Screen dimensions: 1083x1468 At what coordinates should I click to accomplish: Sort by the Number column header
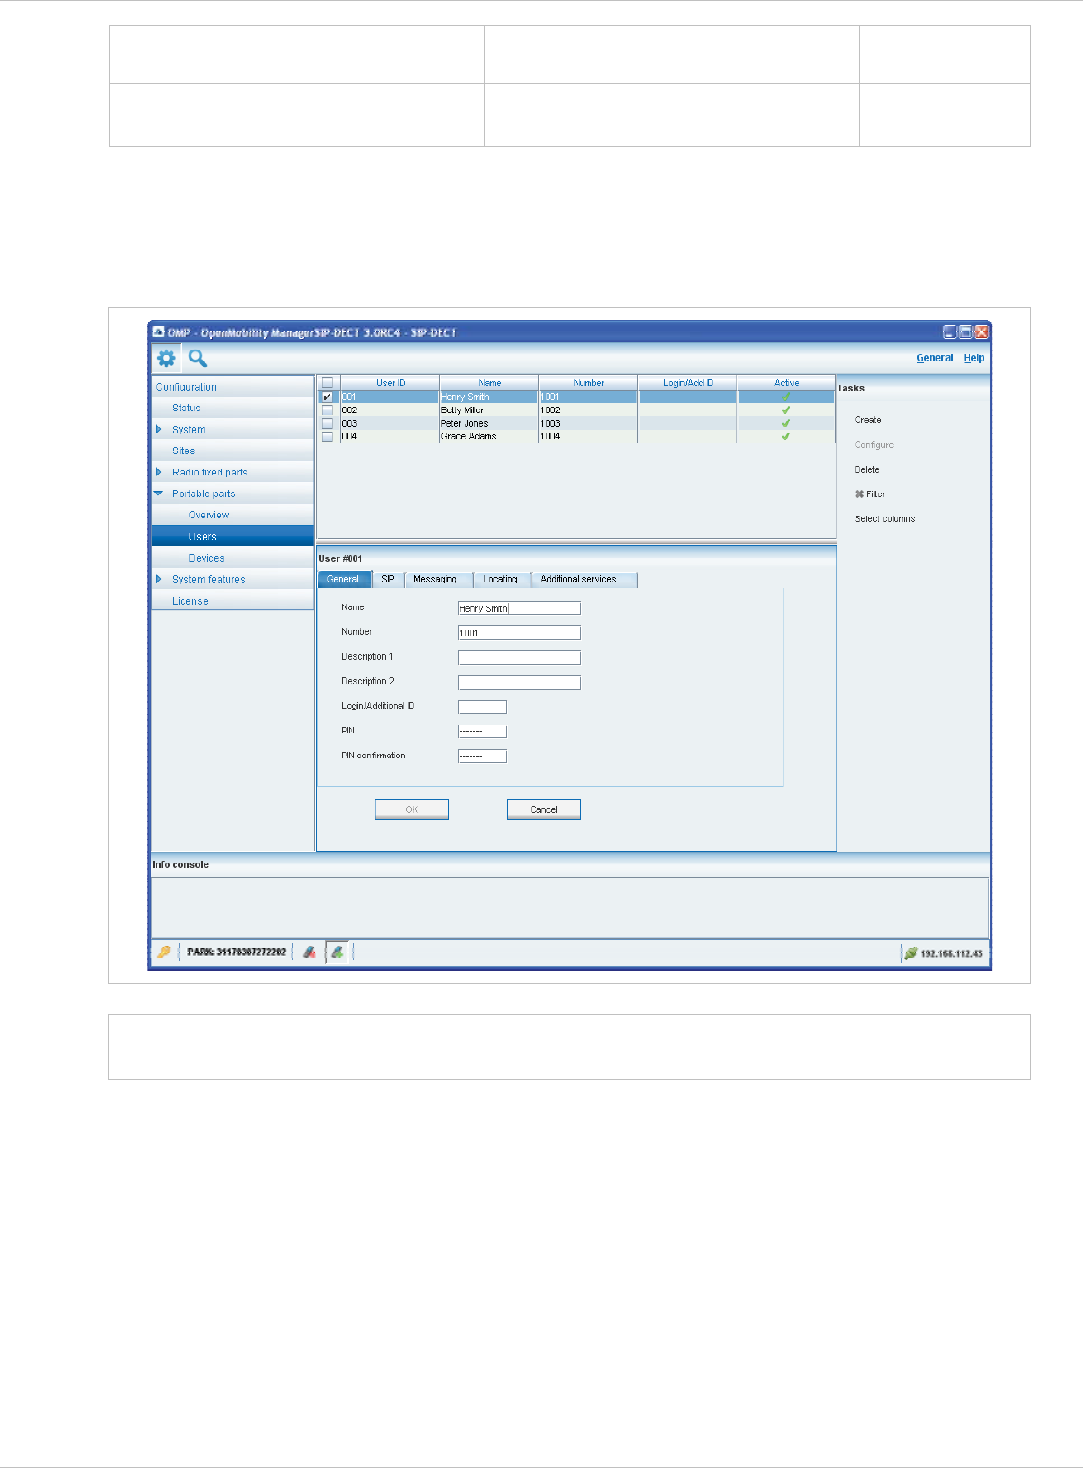click(x=588, y=383)
